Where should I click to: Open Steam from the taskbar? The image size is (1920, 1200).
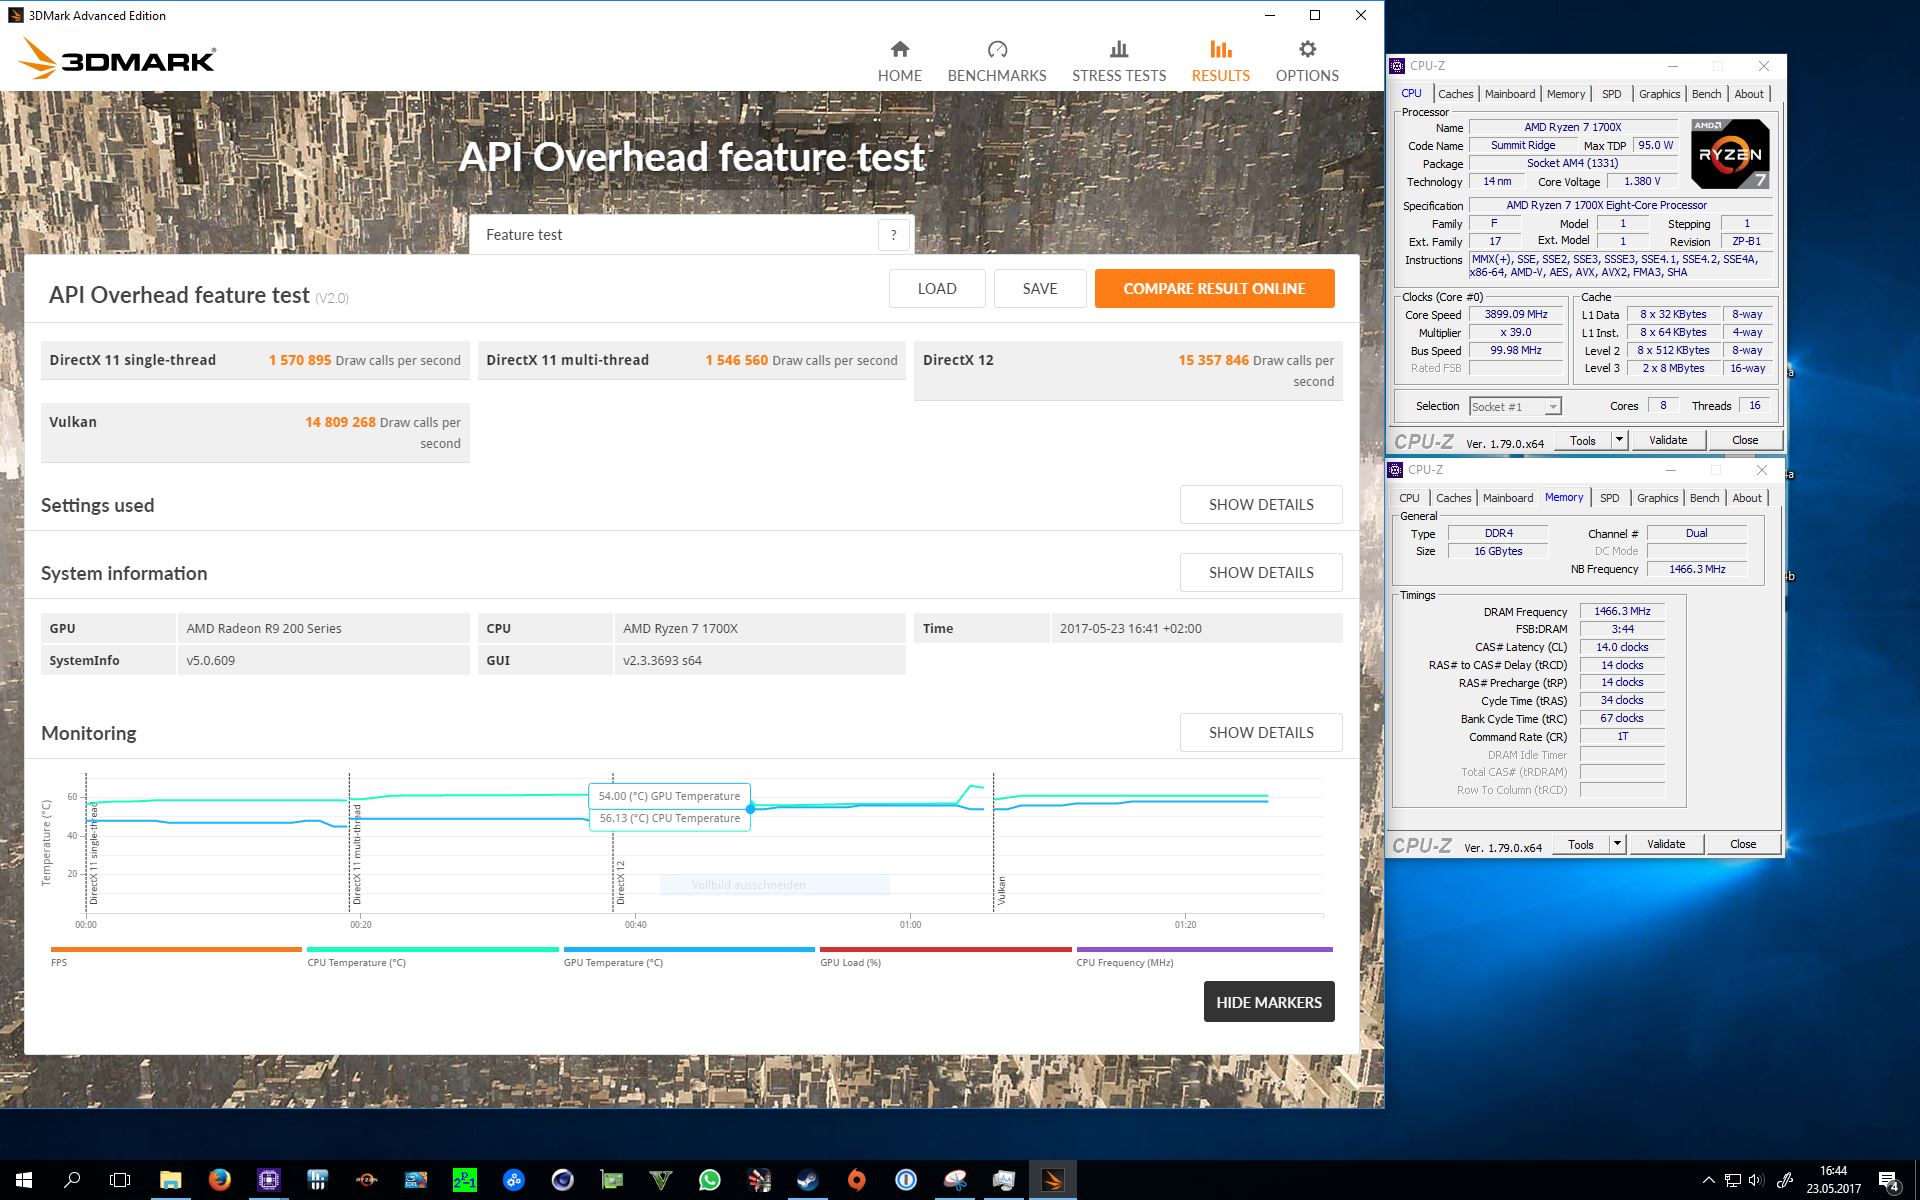tap(807, 1180)
